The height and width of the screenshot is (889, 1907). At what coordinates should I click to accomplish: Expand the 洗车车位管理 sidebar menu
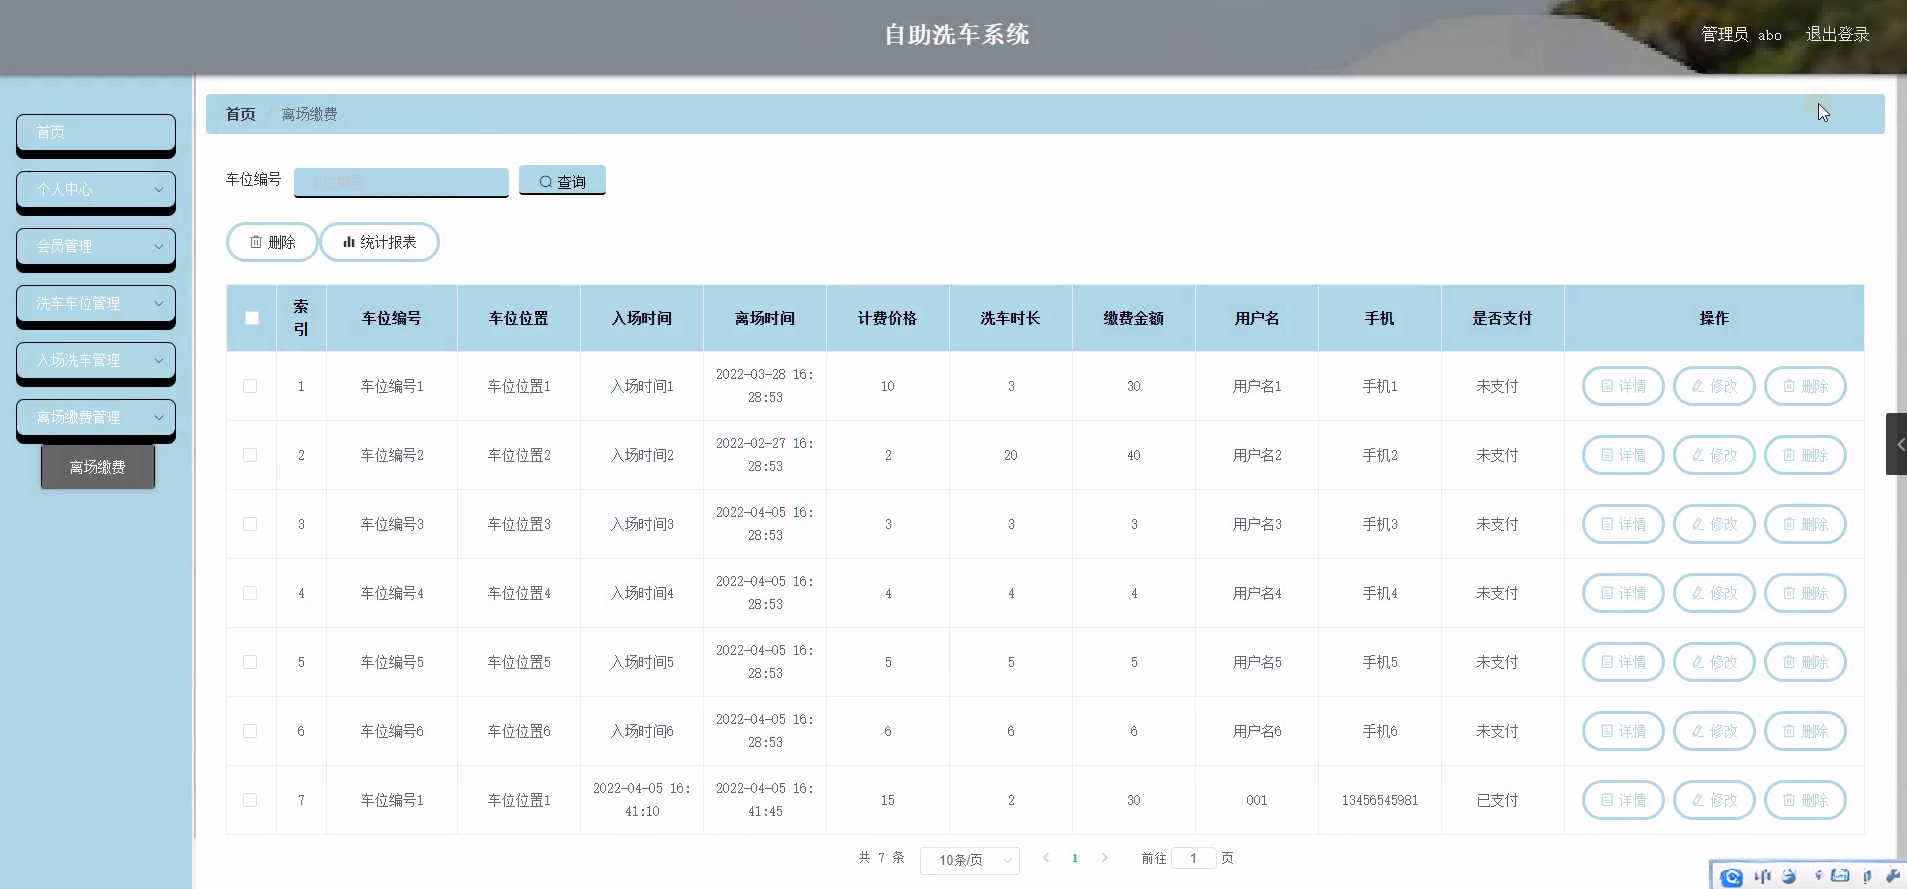[x=96, y=304]
